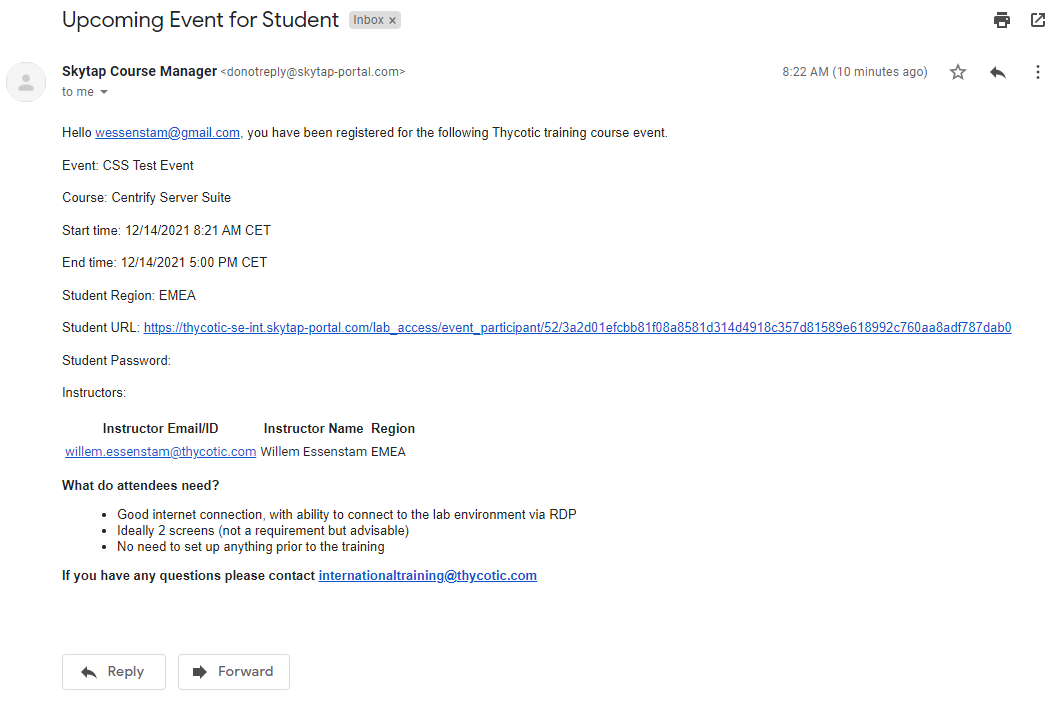The image size is (1051, 717).
Task: Click the Skytap Course Manager sender name
Action: [x=139, y=71]
